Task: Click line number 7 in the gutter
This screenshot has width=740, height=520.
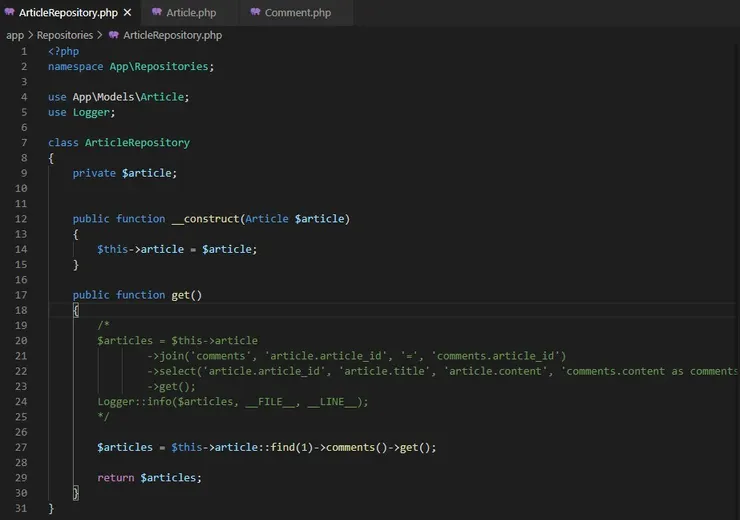Action: 23,142
